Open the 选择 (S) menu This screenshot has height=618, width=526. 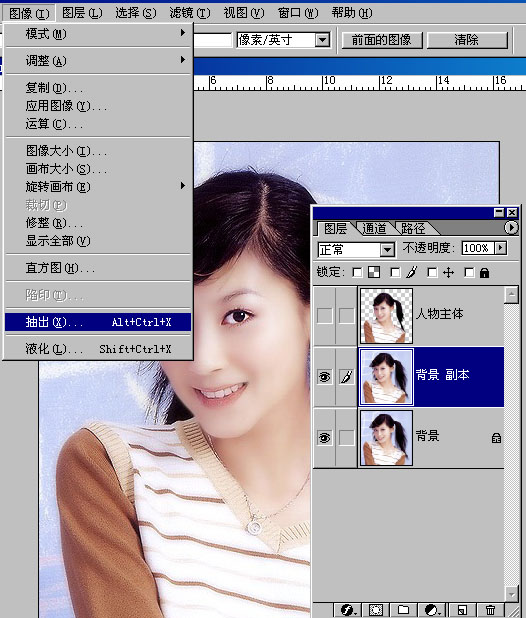136,13
